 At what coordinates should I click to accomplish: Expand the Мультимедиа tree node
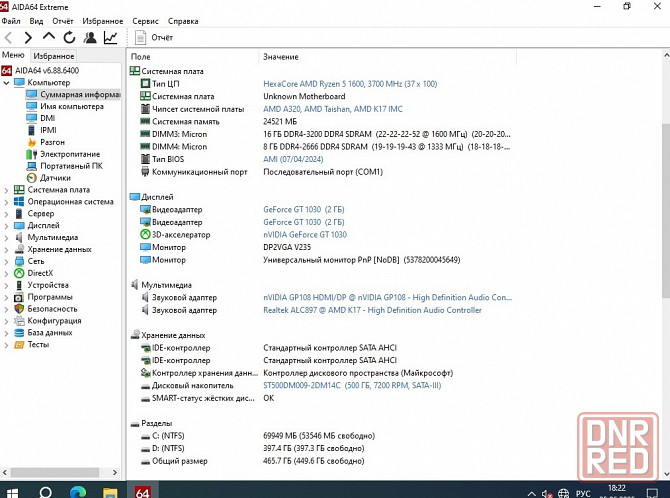(6, 238)
